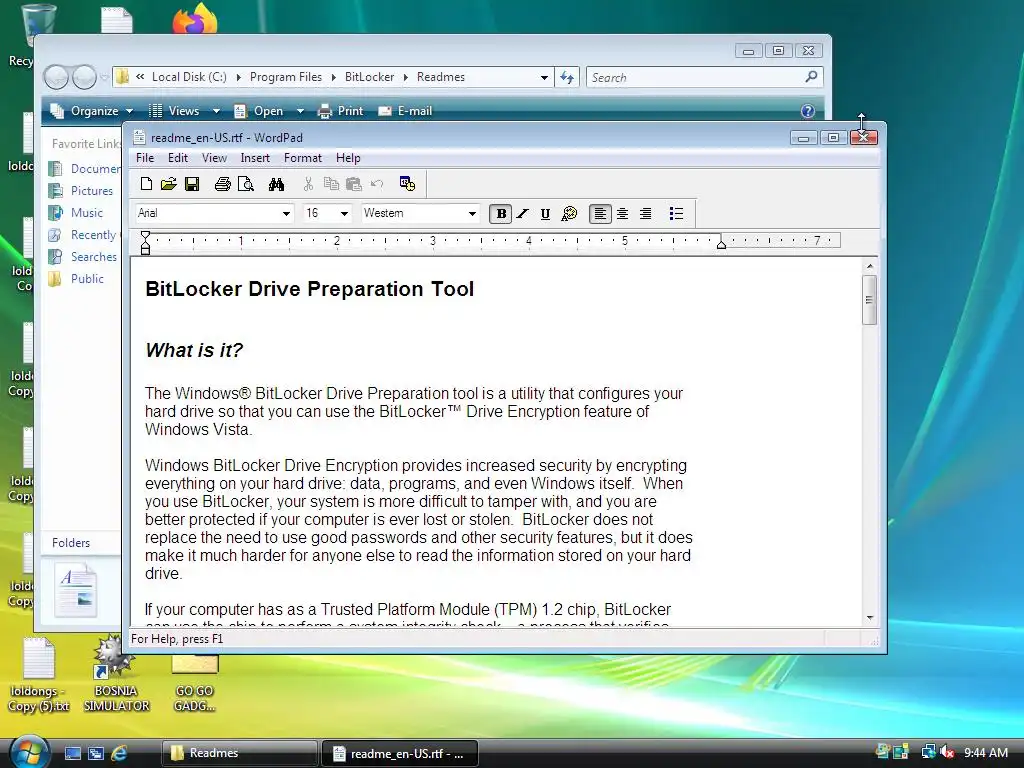This screenshot has width=1024, height=768.
Task: Open the Western script dropdown
Action: 472,214
